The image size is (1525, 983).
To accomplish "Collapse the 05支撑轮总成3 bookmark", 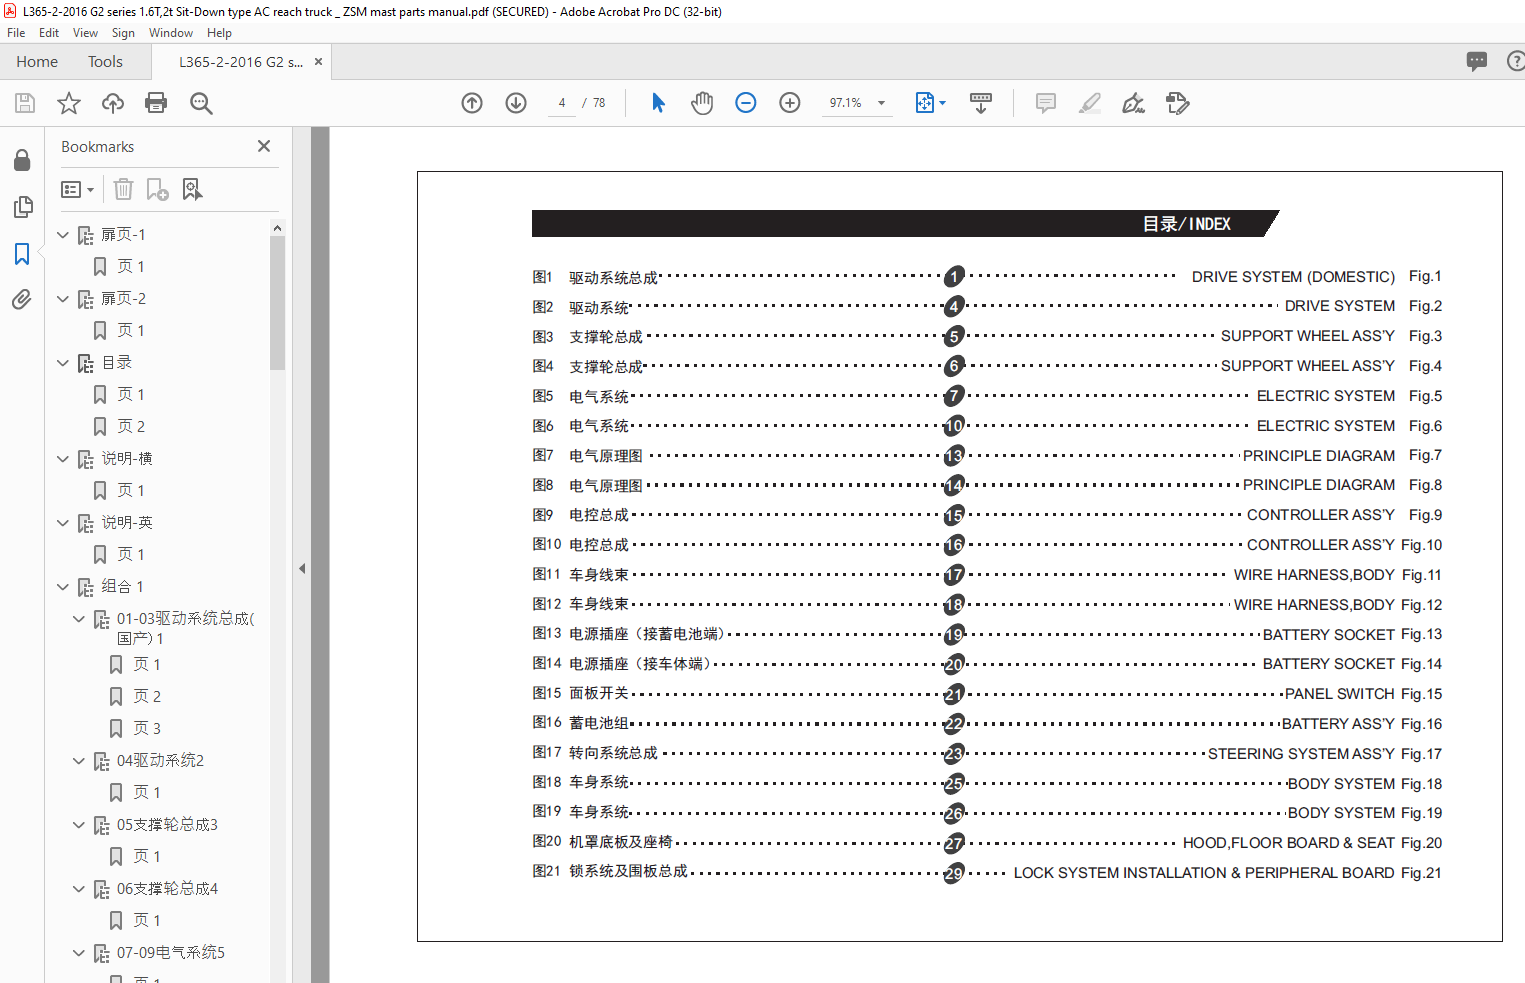I will tap(79, 825).
